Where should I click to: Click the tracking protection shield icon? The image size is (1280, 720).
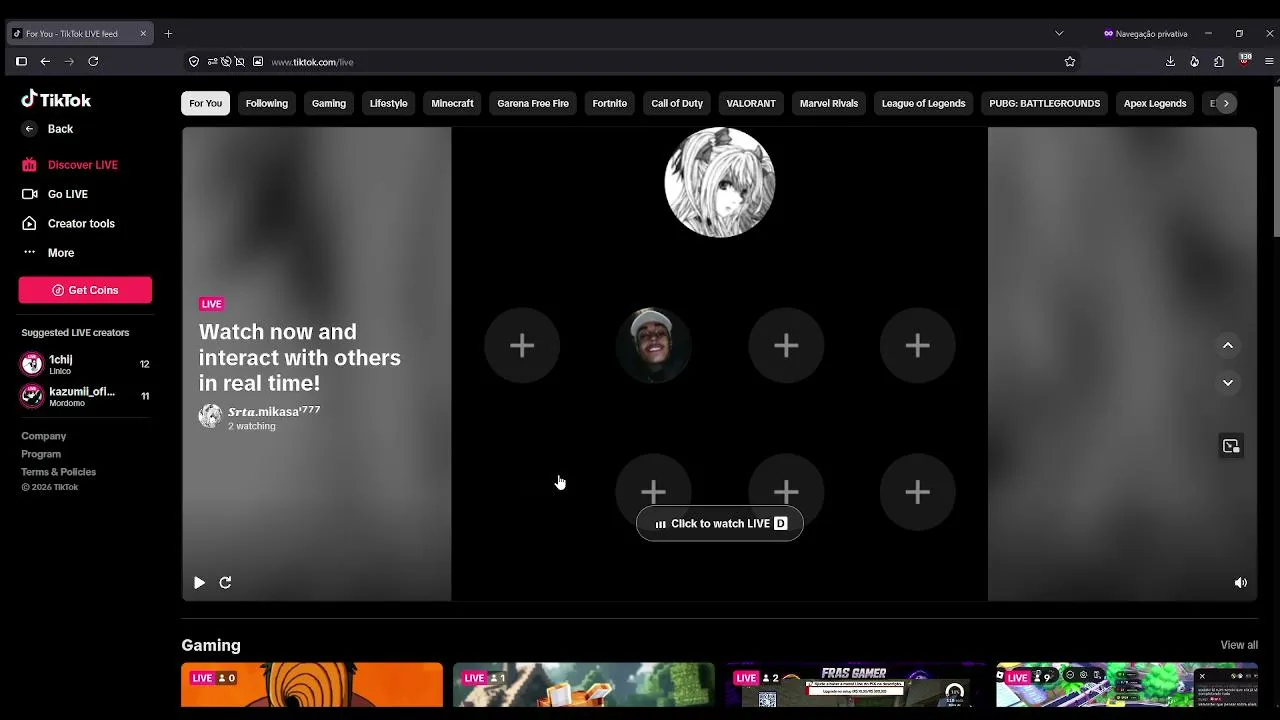click(x=194, y=62)
